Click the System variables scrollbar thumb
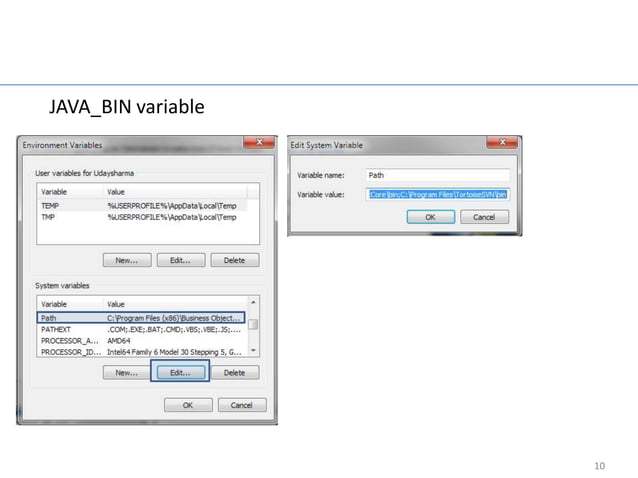This screenshot has height=478, width=638. point(253,324)
